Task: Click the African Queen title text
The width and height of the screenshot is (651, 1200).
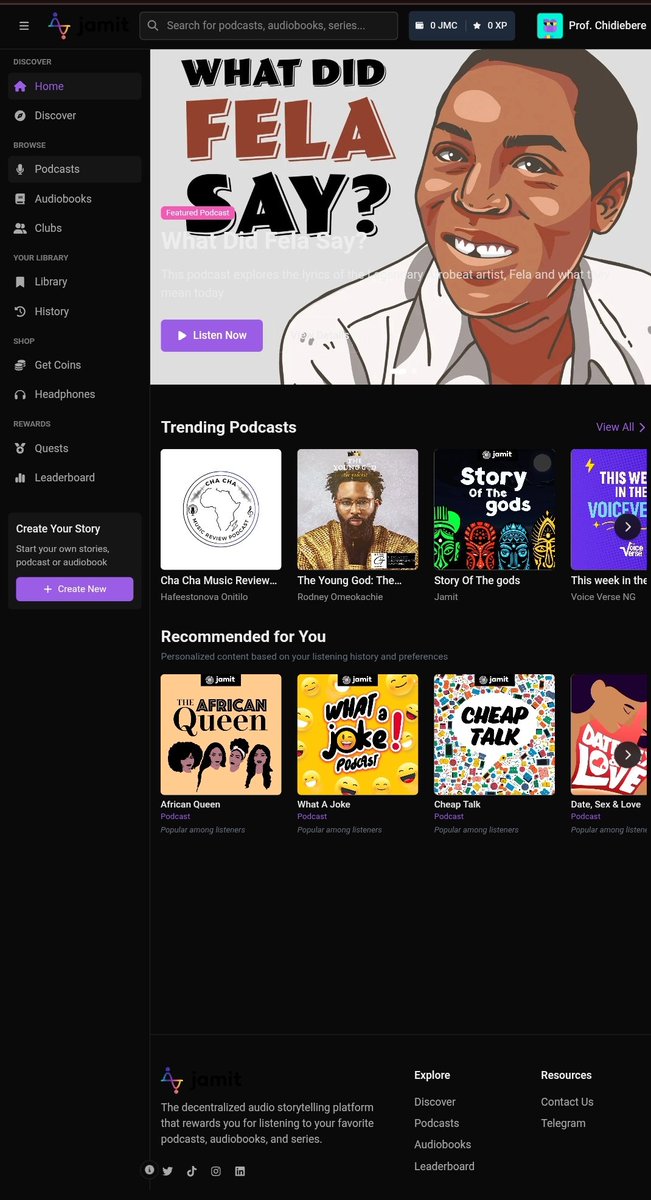Action: tap(190, 804)
